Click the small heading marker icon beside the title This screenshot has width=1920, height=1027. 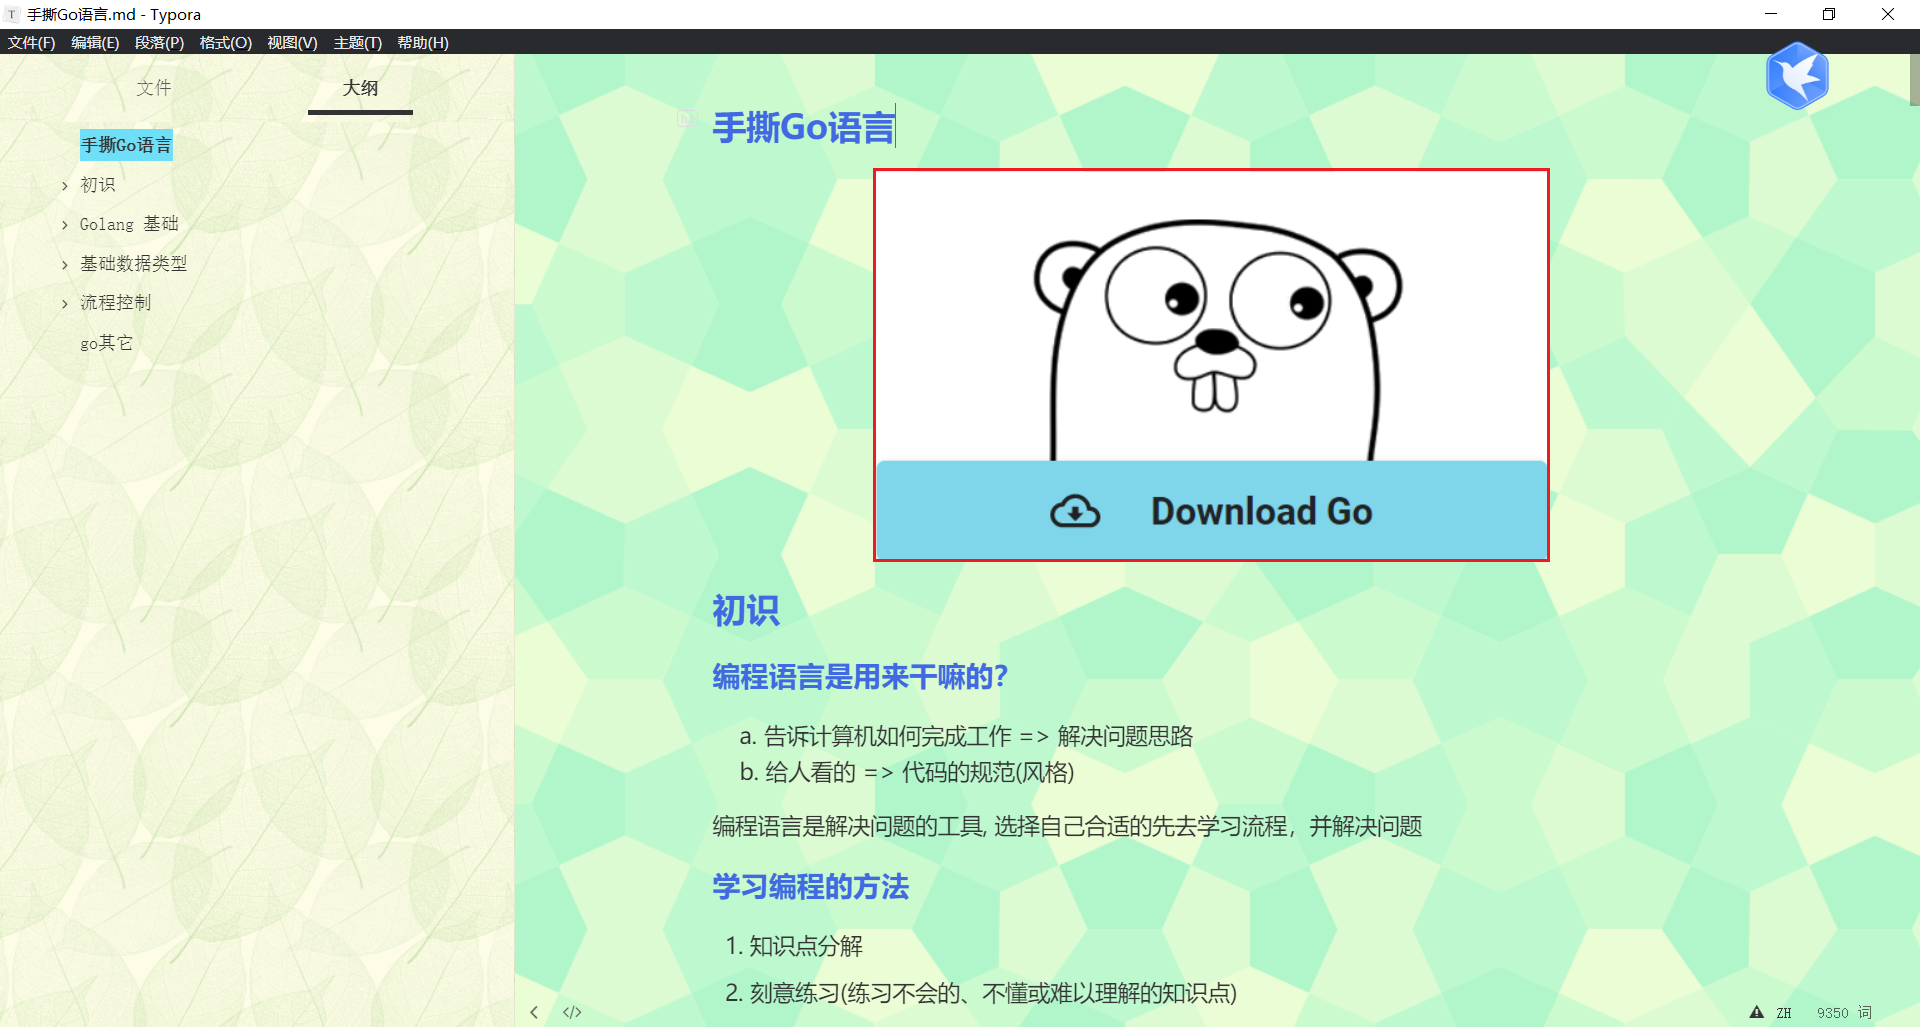686,119
